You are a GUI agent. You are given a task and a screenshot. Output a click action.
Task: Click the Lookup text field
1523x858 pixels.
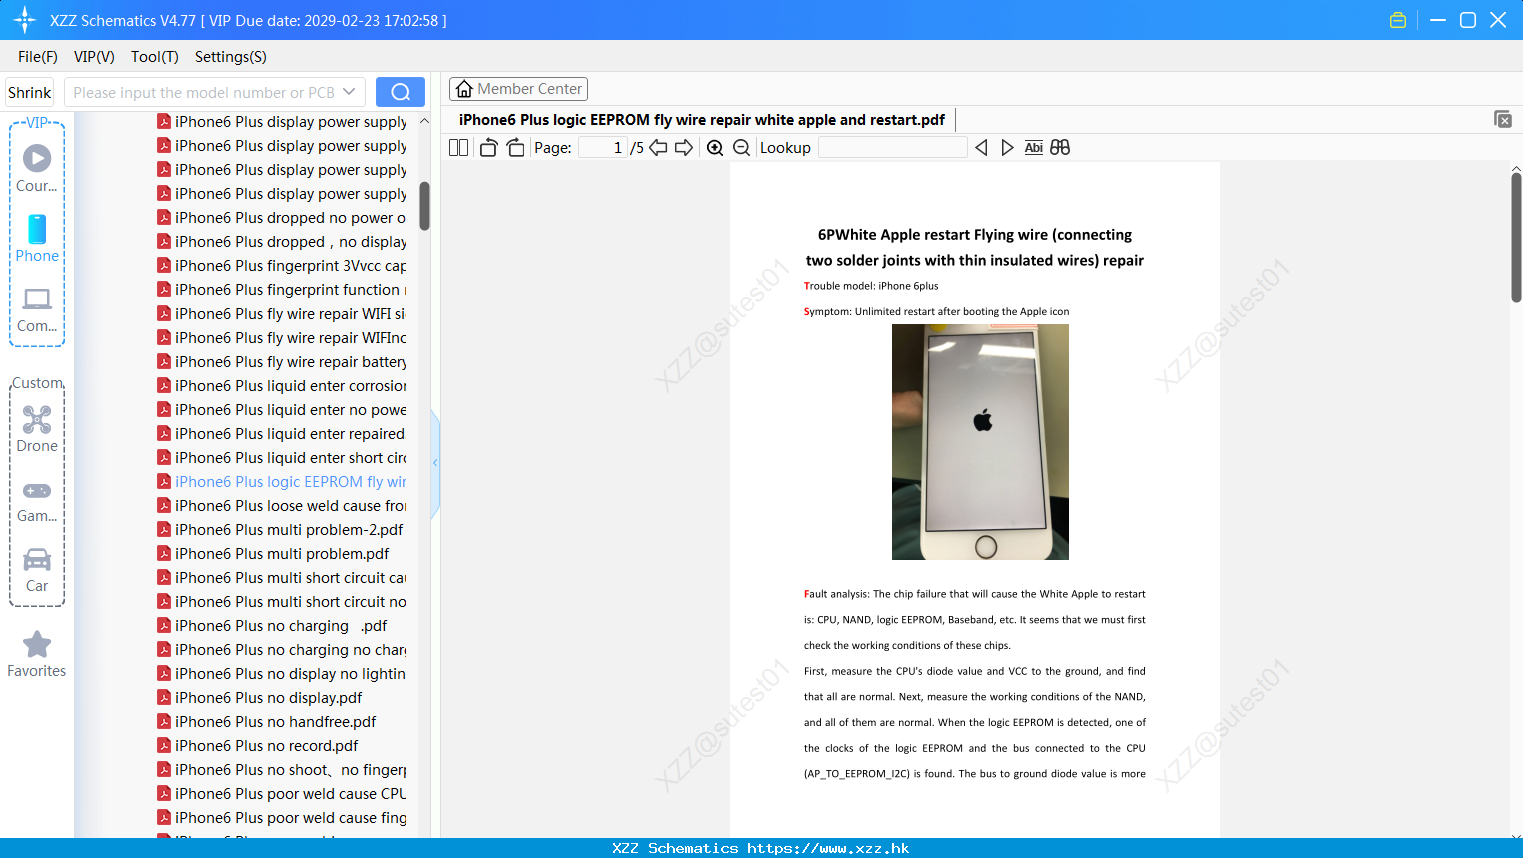coord(892,147)
